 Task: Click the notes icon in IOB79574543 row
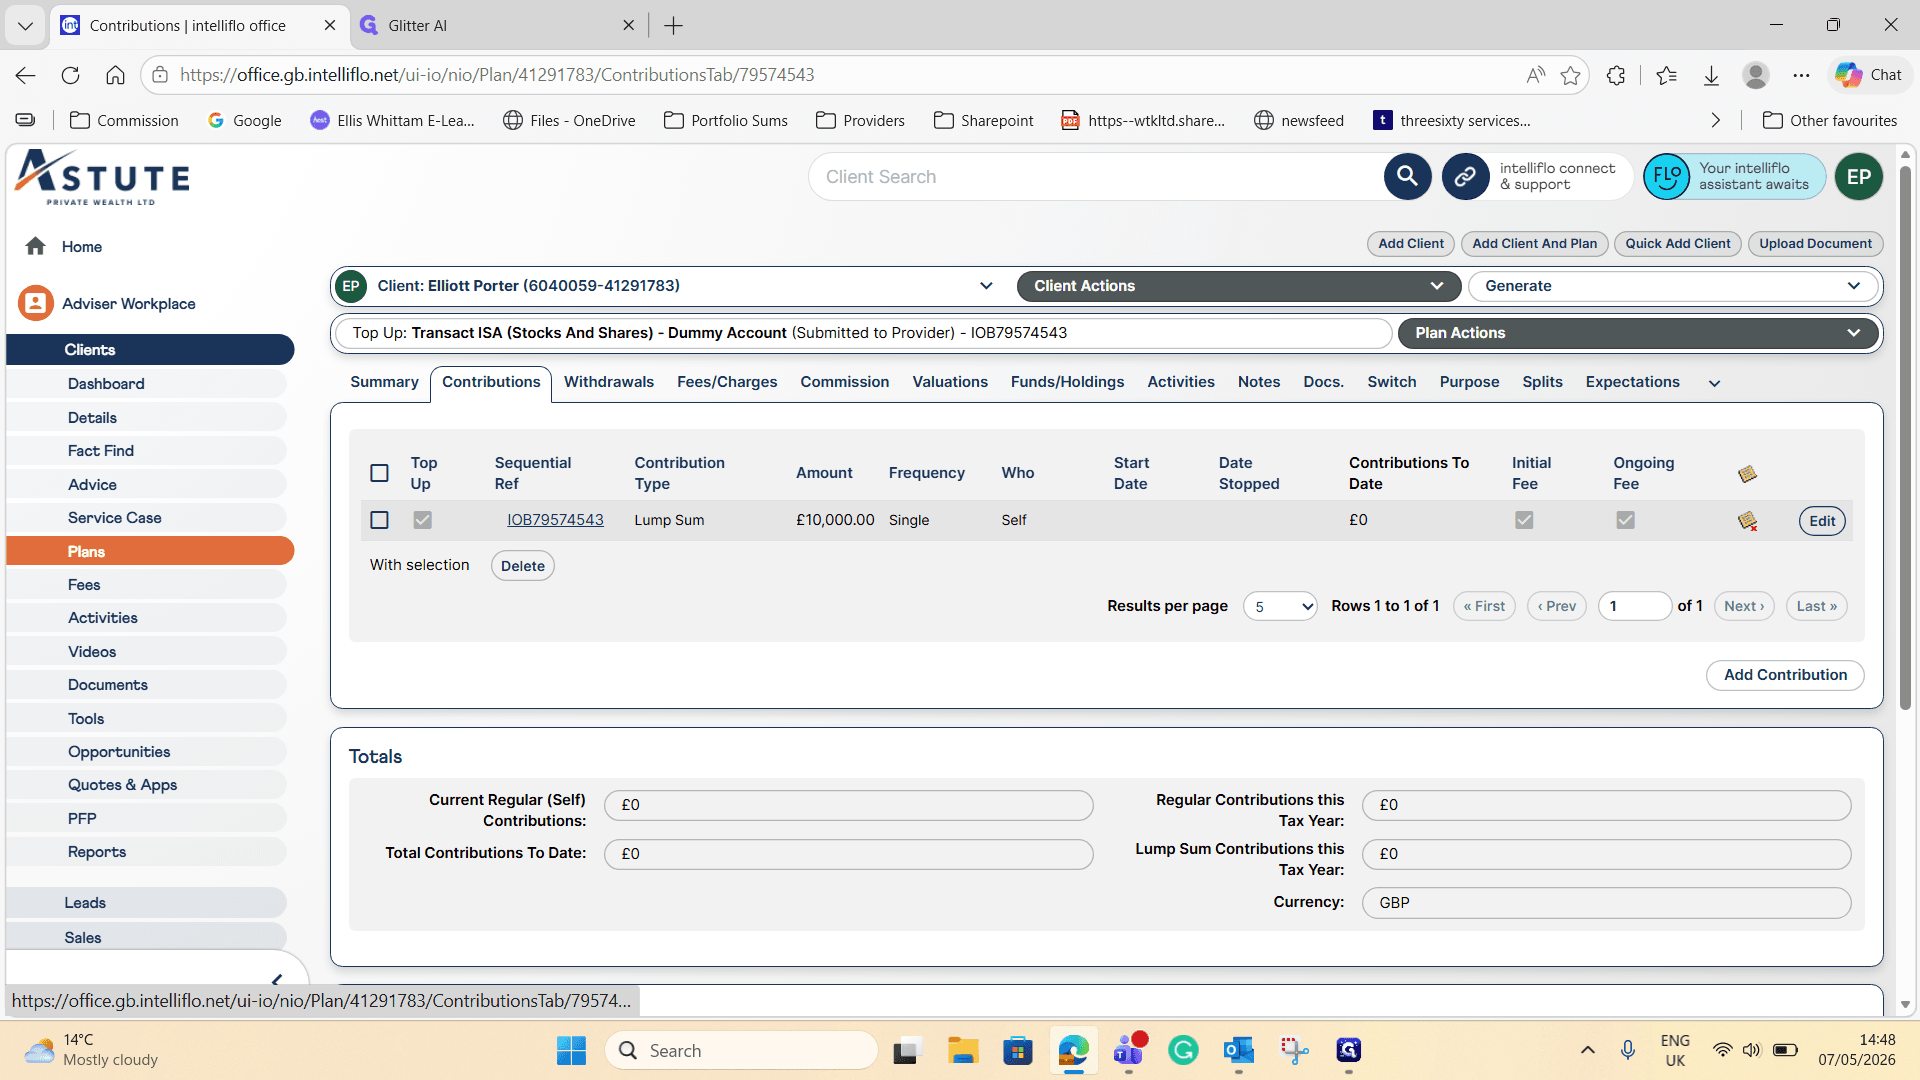[1747, 521]
